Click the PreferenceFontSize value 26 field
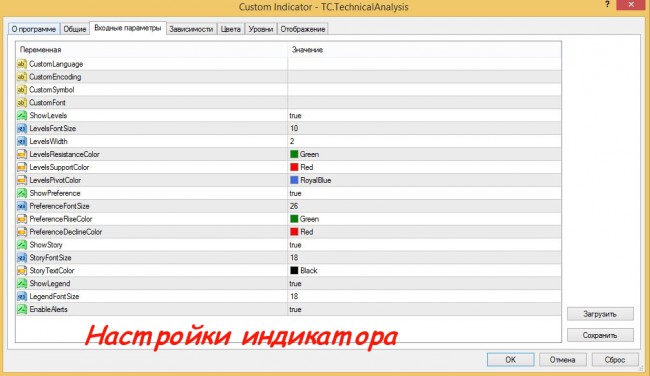This screenshot has height=376, width=650. point(424,206)
